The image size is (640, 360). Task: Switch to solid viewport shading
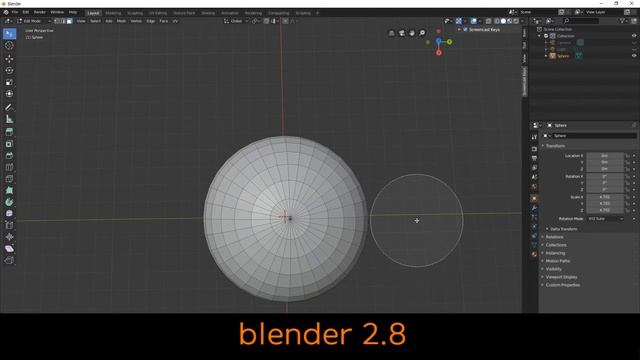503,21
